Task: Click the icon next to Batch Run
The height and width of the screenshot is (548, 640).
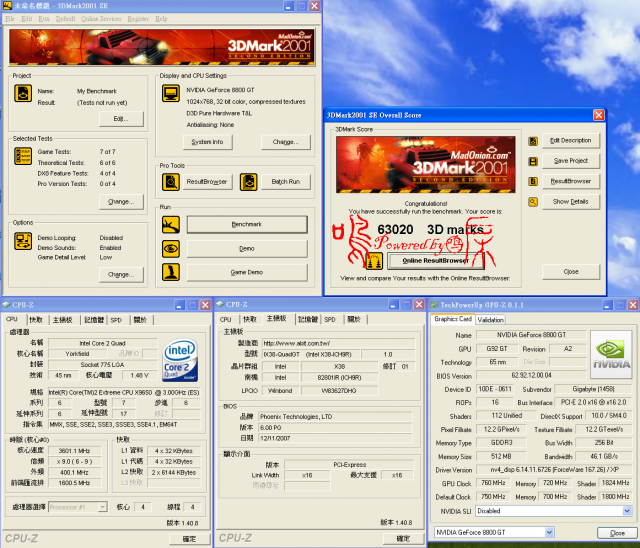Action: [248, 182]
